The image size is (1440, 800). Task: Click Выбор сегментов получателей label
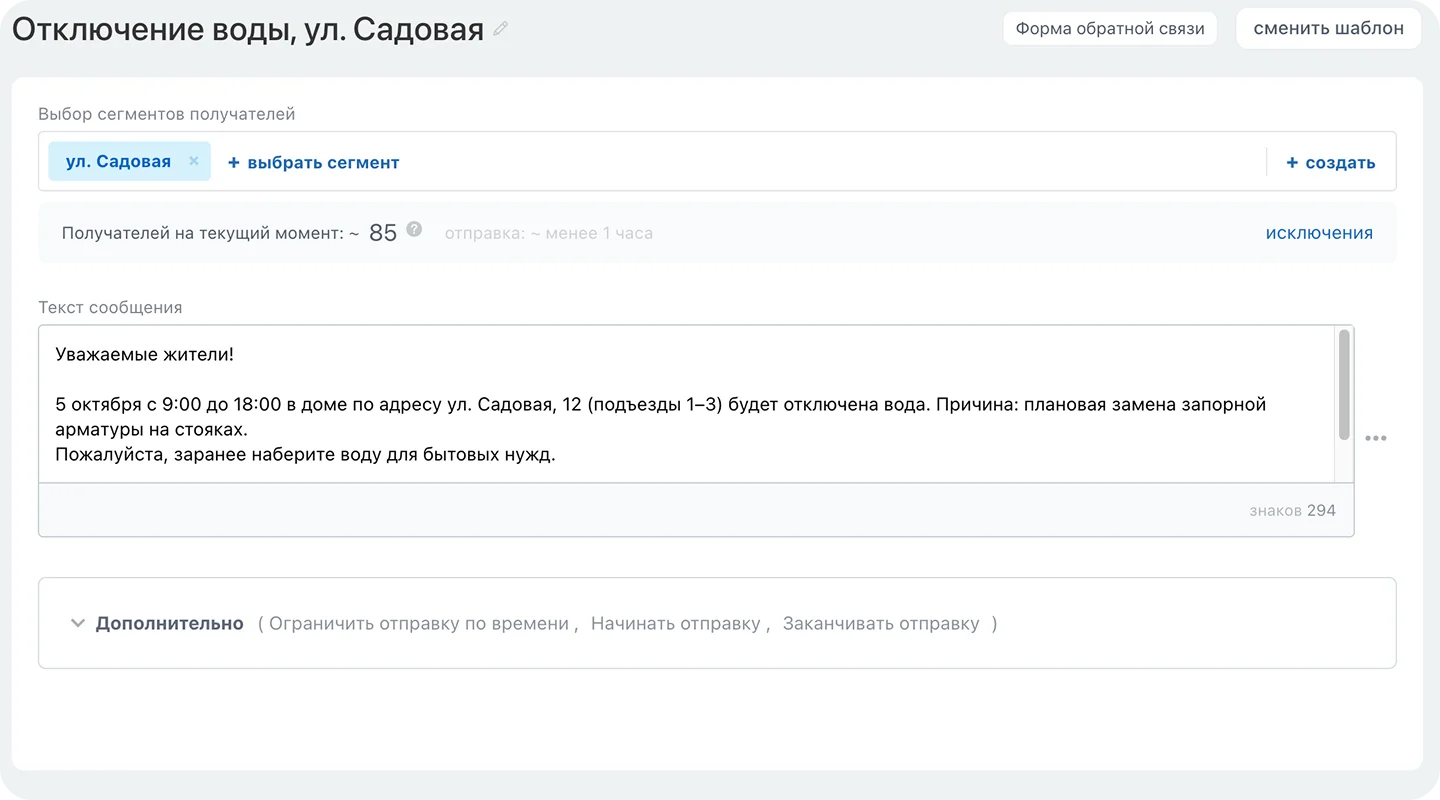[x=167, y=114]
